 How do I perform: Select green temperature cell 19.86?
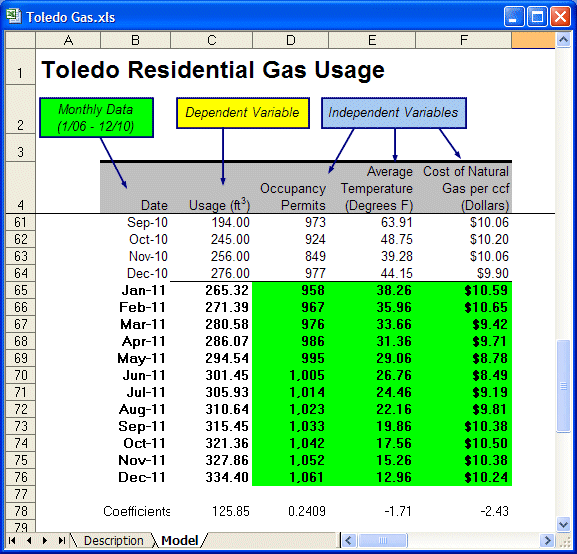tap(372, 426)
